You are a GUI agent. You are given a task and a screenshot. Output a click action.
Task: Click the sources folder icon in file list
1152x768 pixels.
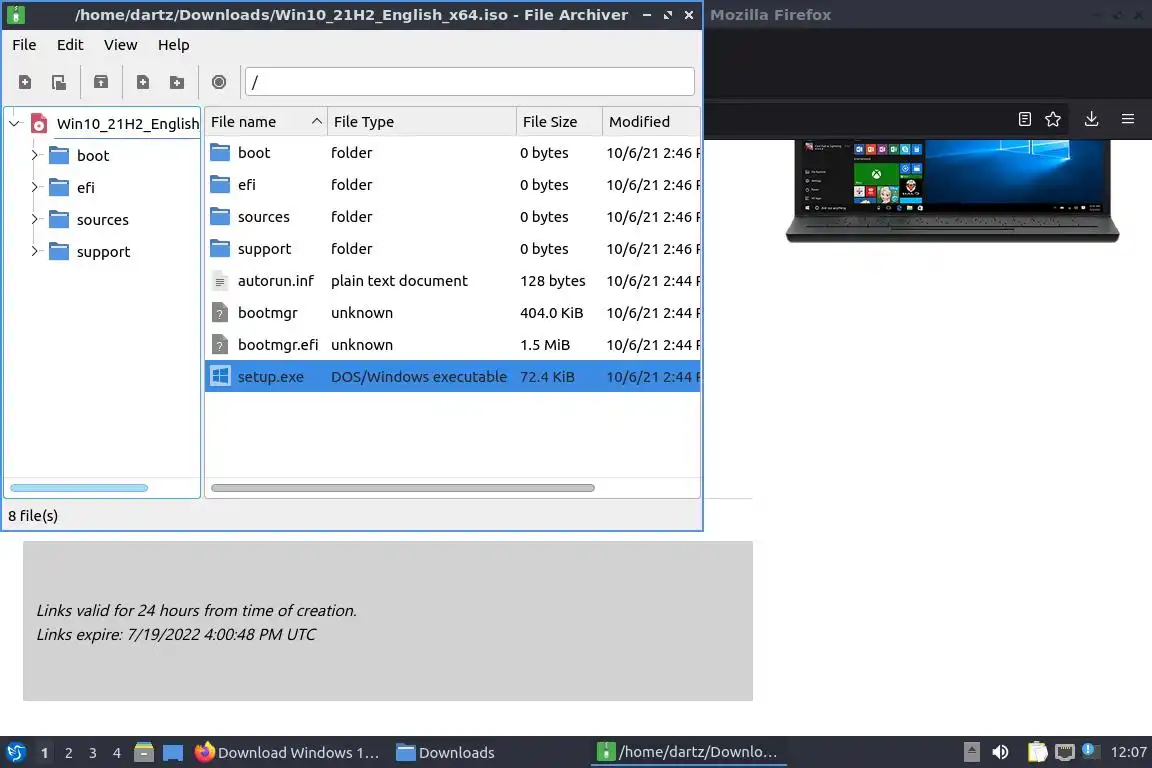coord(220,216)
